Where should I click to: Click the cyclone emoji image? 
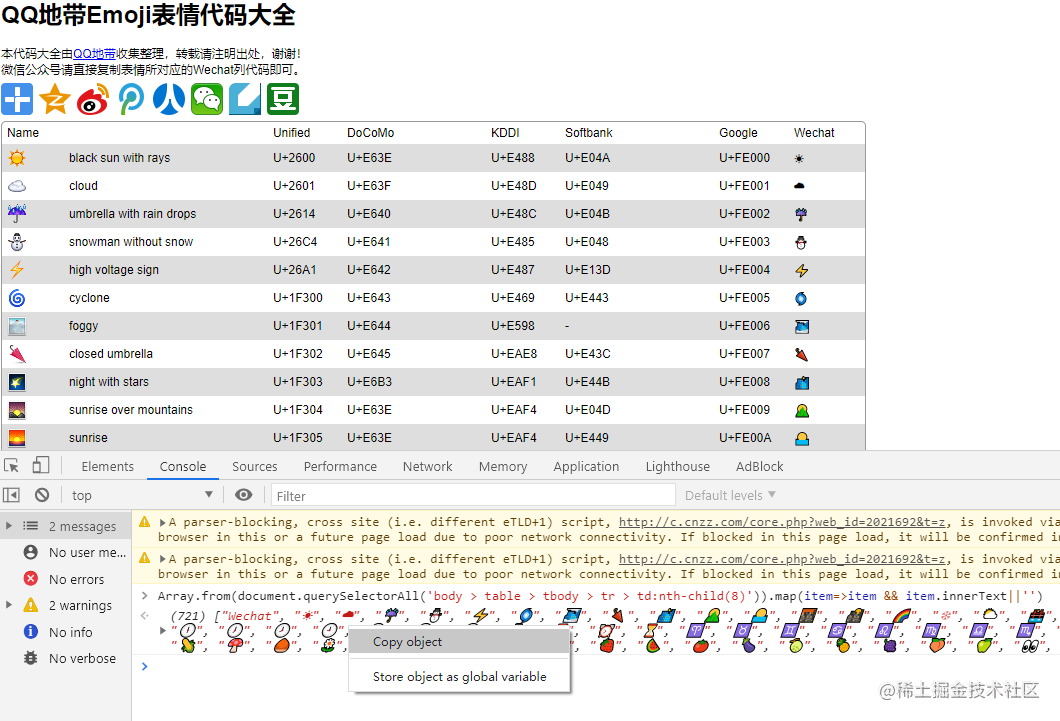tap(17, 298)
